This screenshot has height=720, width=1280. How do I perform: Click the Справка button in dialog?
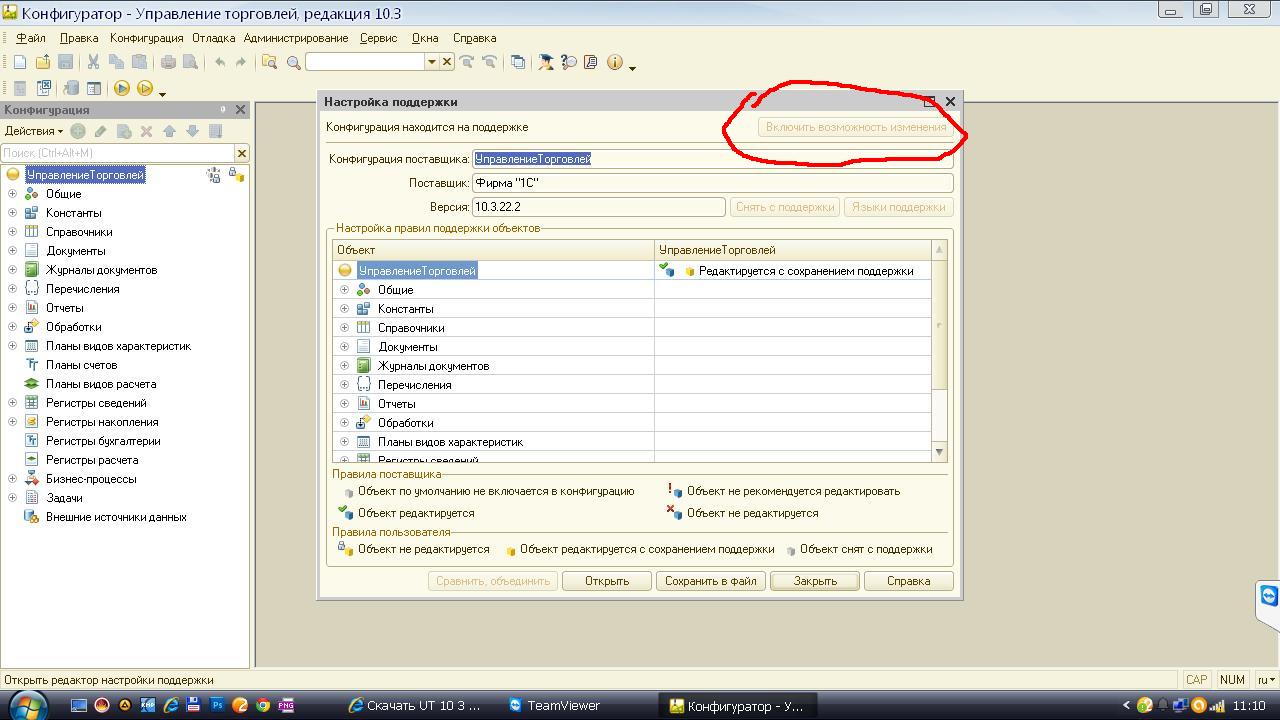(908, 581)
